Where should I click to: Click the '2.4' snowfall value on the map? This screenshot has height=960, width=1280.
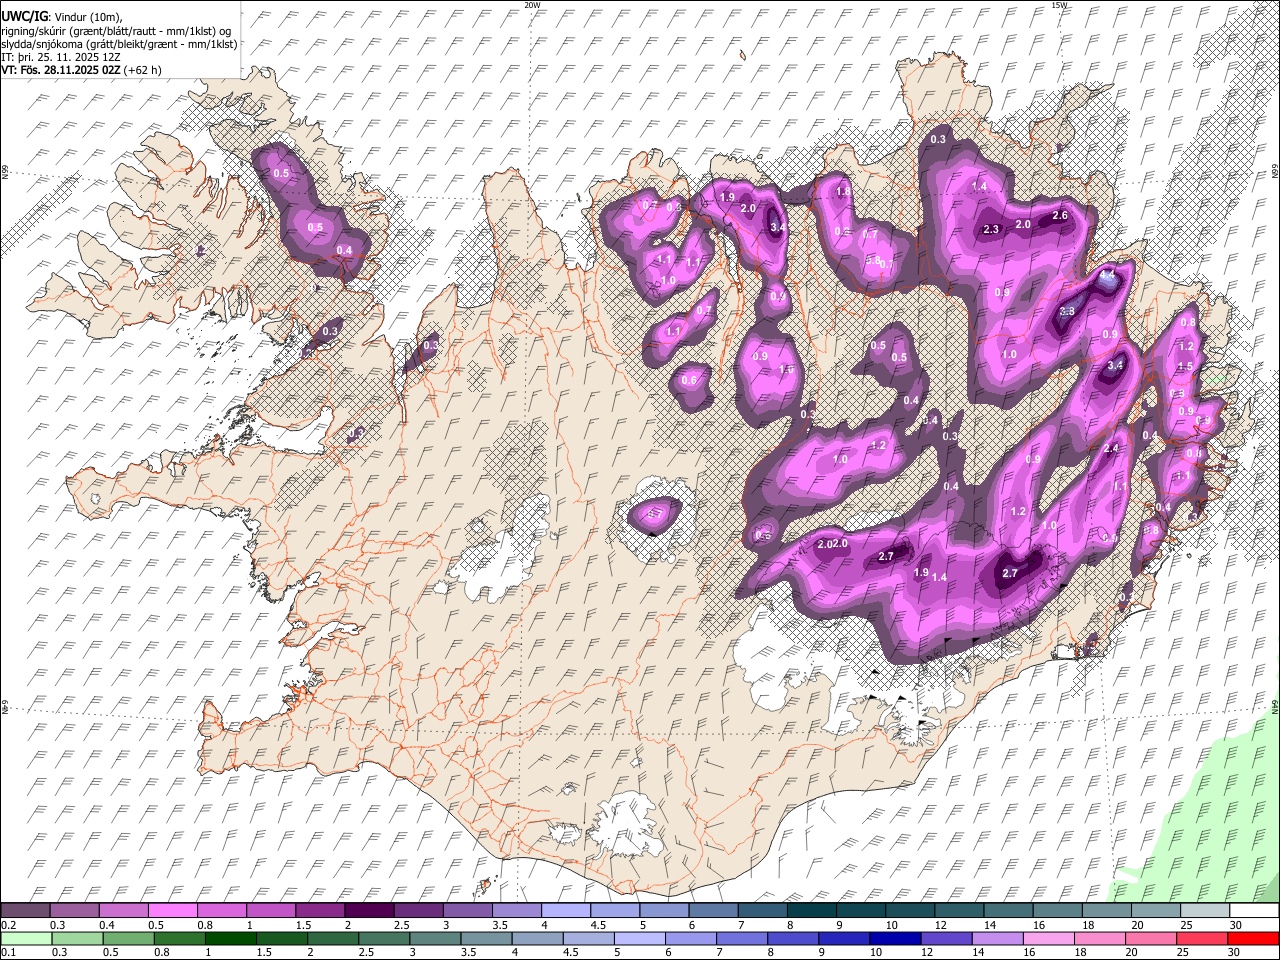tap(1111, 449)
